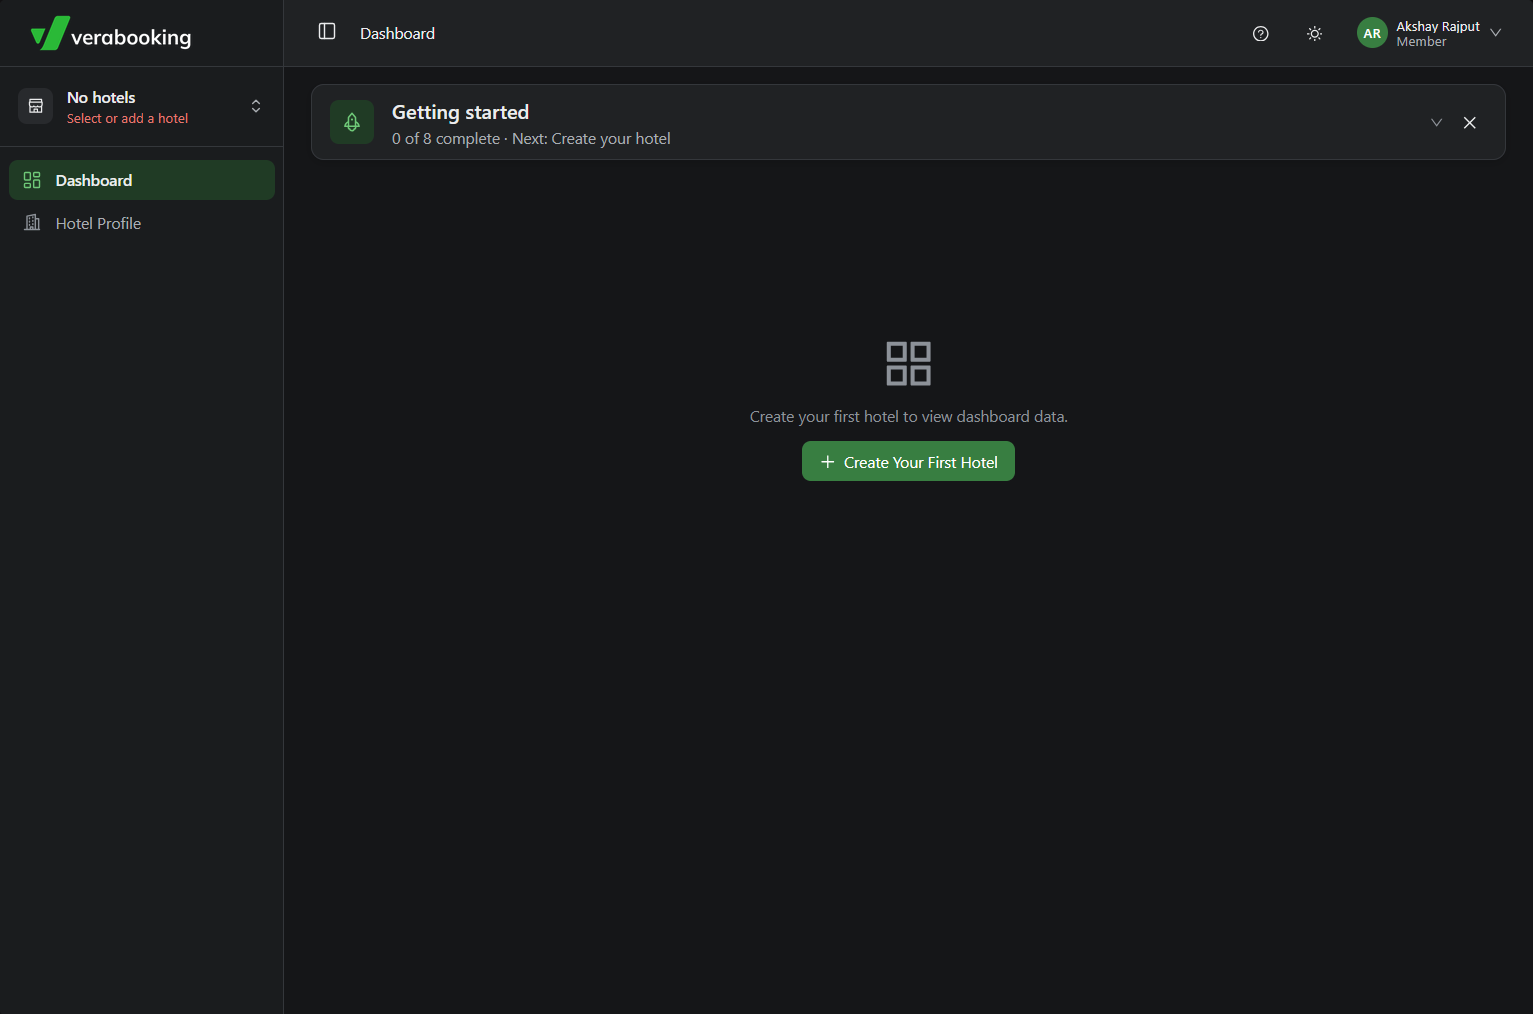Click the AR user avatar
Image resolution: width=1533 pixels, height=1014 pixels.
click(x=1372, y=33)
